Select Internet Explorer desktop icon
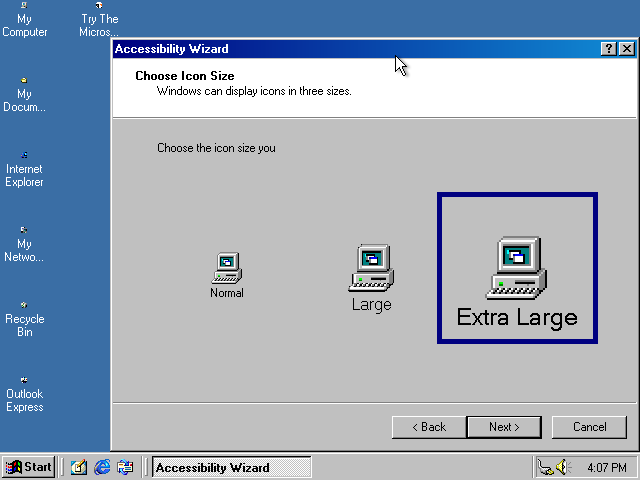Screen dimensions: 640x480 (24, 170)
